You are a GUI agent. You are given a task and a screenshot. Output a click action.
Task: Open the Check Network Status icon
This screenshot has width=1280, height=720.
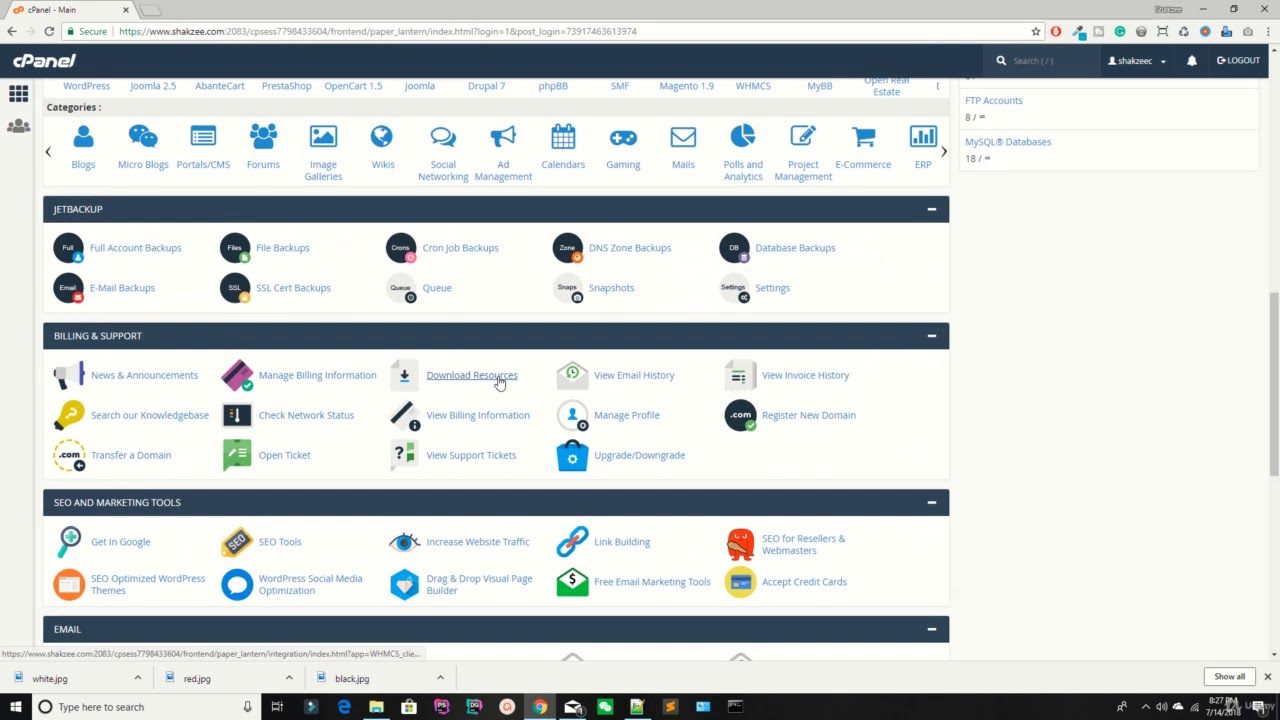tap(237, 415)
